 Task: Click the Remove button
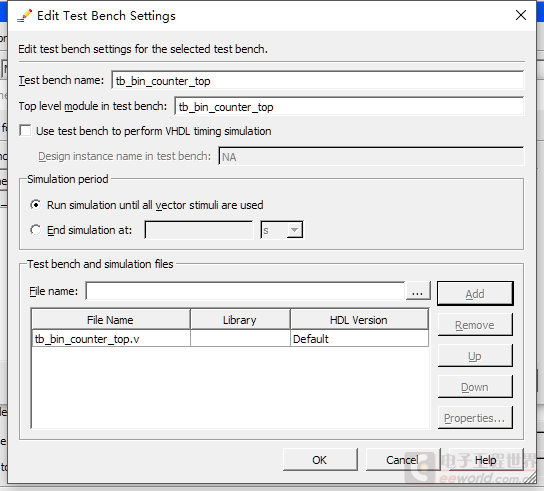(475, 325)
